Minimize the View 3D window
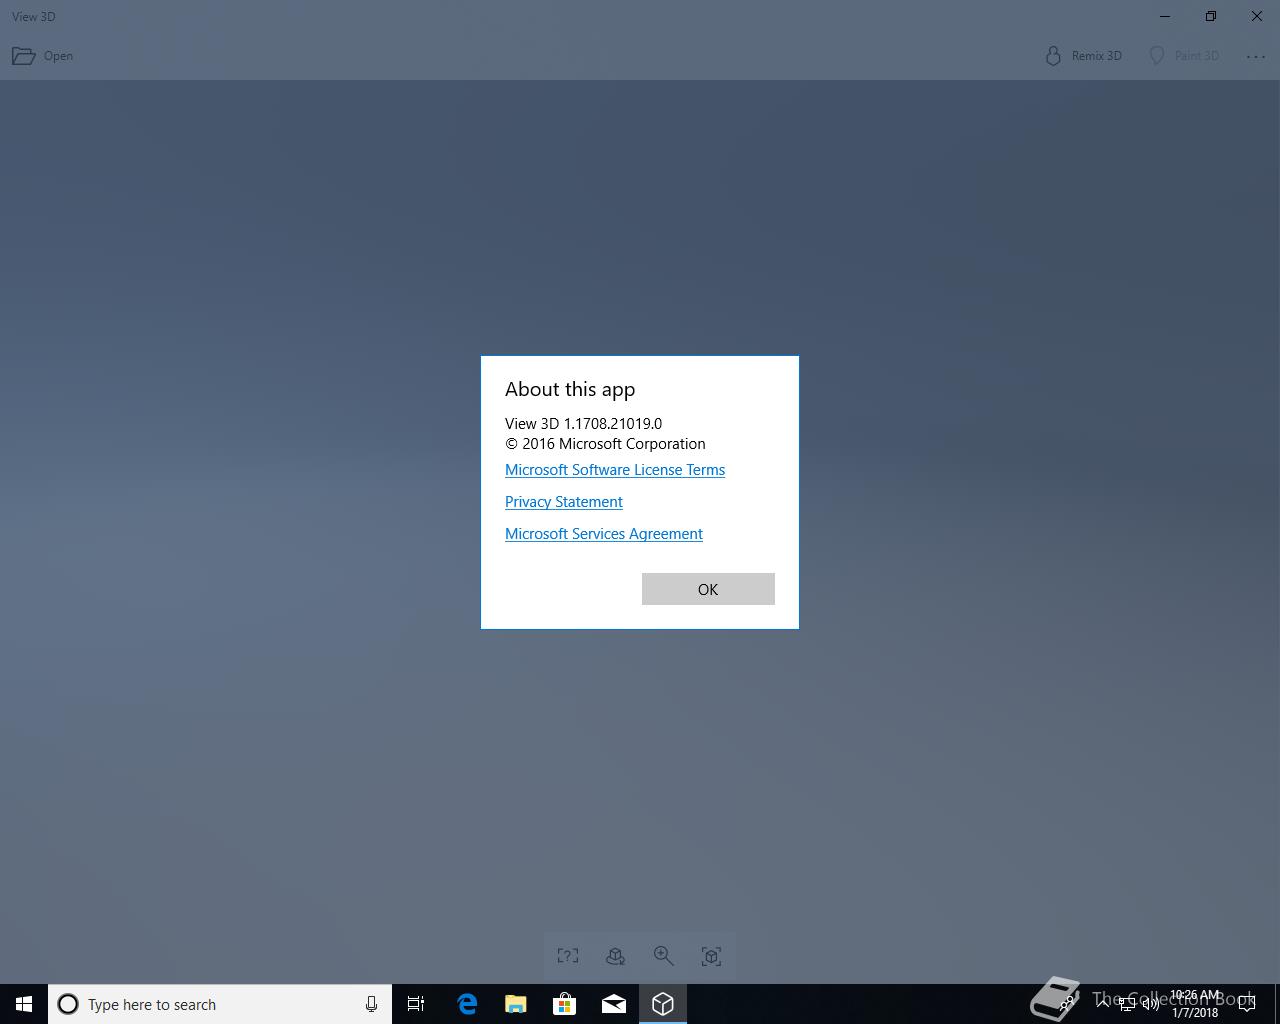This screenshot has height=1024, width=1280. pyautogui.click(x=1165, y=16)
